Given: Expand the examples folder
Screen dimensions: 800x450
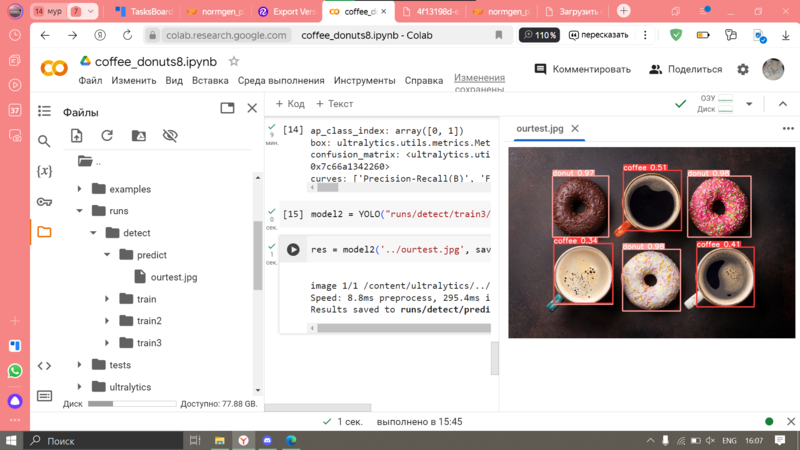Looking at the screenshot, I should click(80, 189).
